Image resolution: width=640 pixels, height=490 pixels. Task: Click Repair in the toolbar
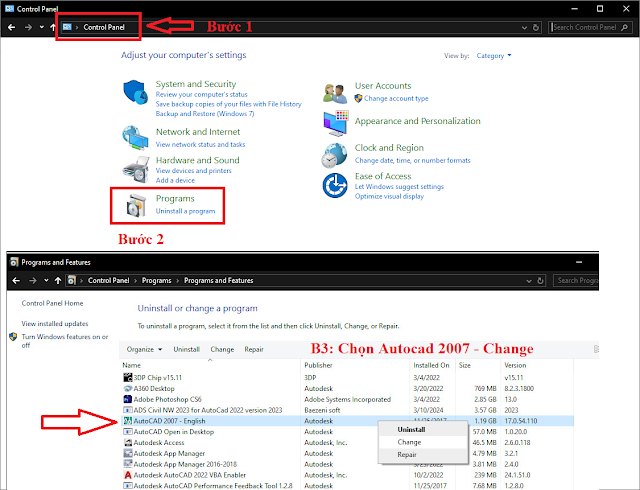(x=254, y=349)
